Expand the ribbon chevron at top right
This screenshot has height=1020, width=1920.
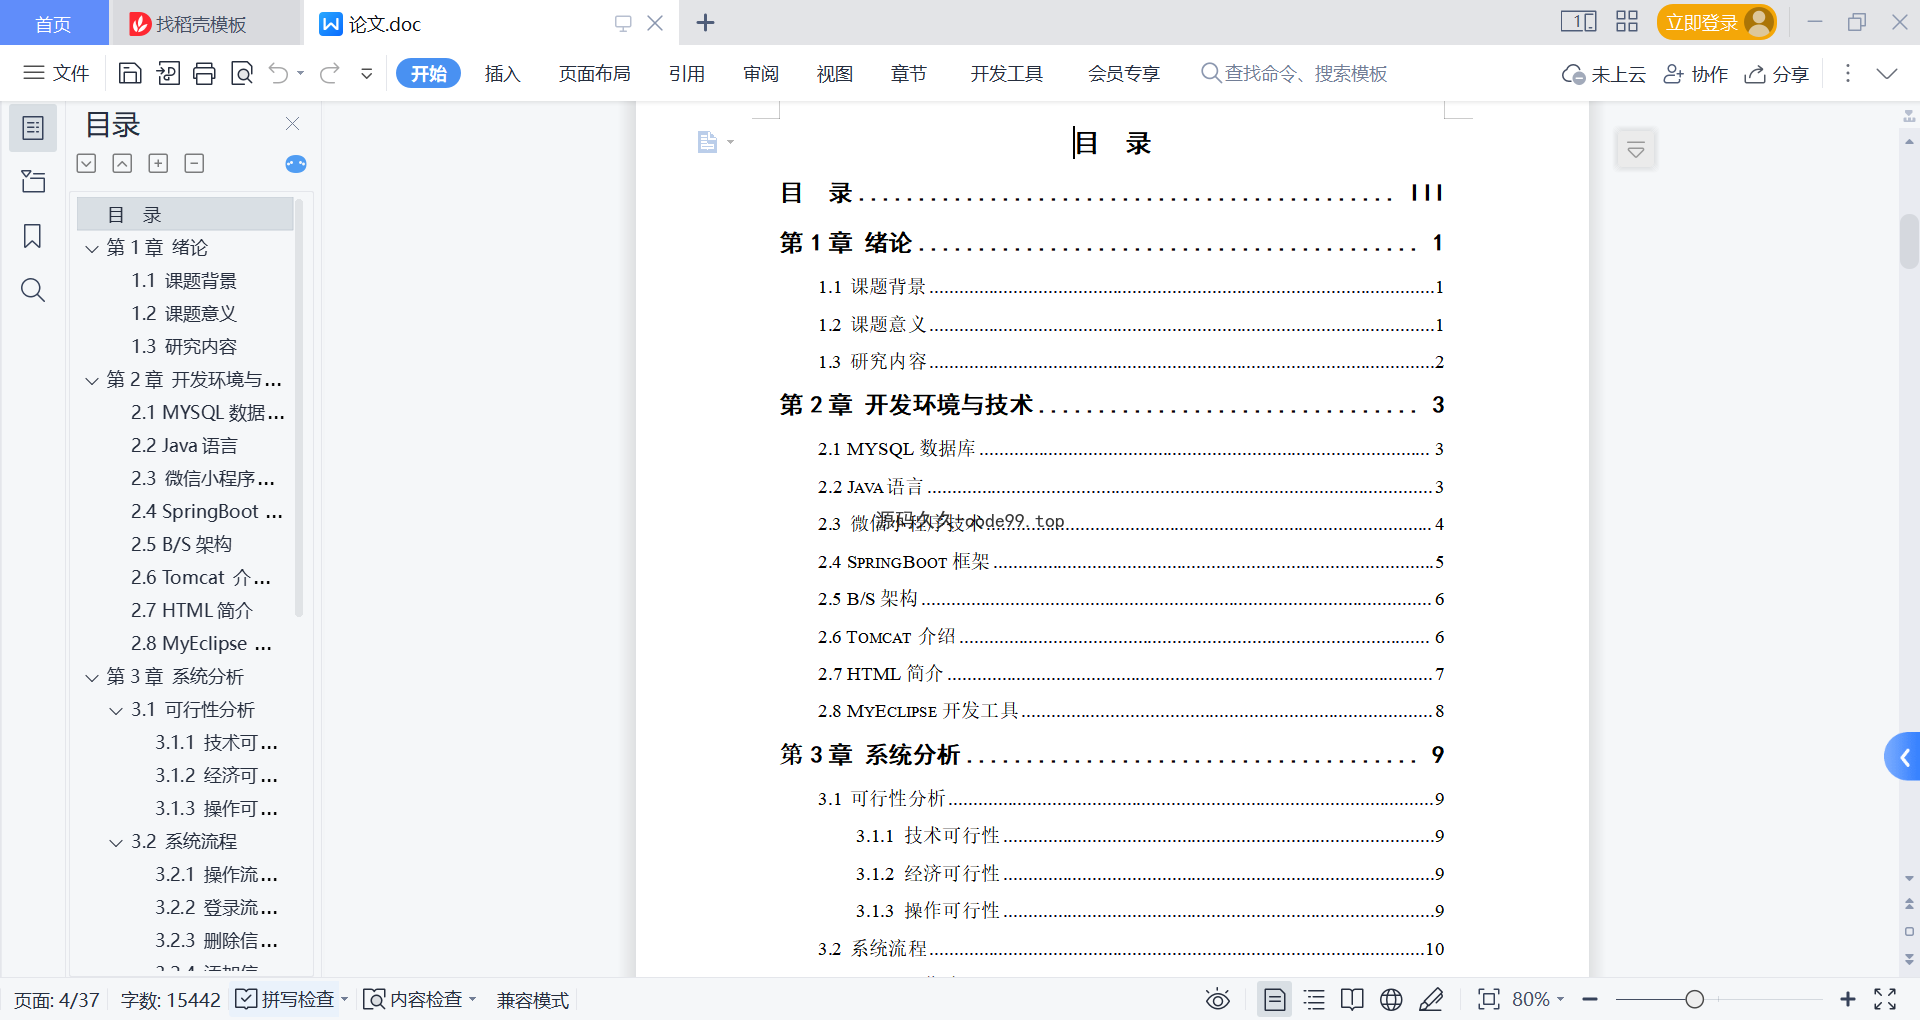point(1887,73)
